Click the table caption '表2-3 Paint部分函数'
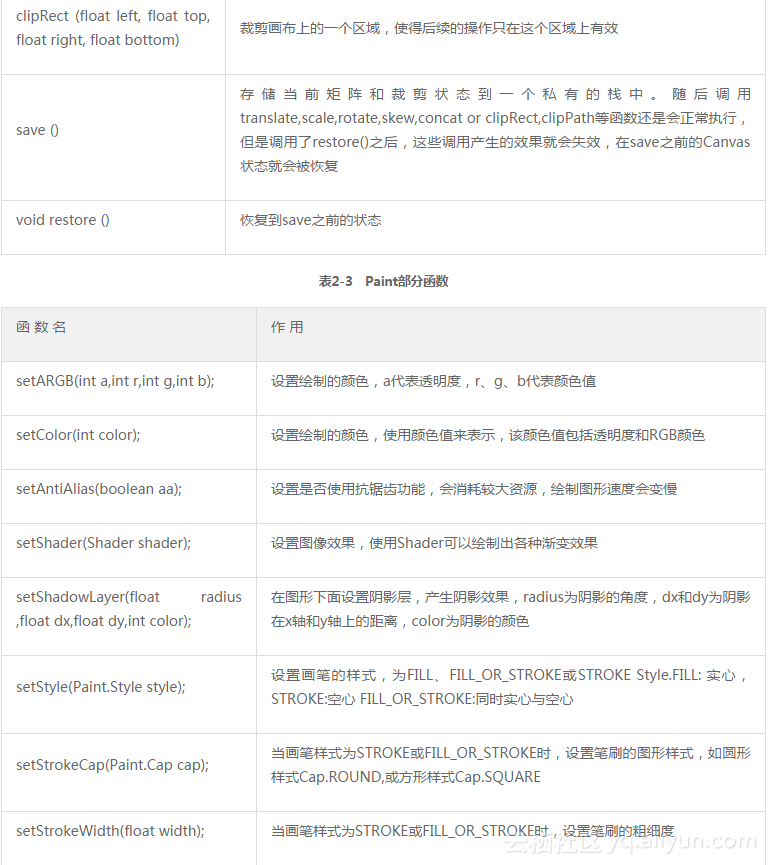Screen dimensions: 768x865 coord(383,281)
